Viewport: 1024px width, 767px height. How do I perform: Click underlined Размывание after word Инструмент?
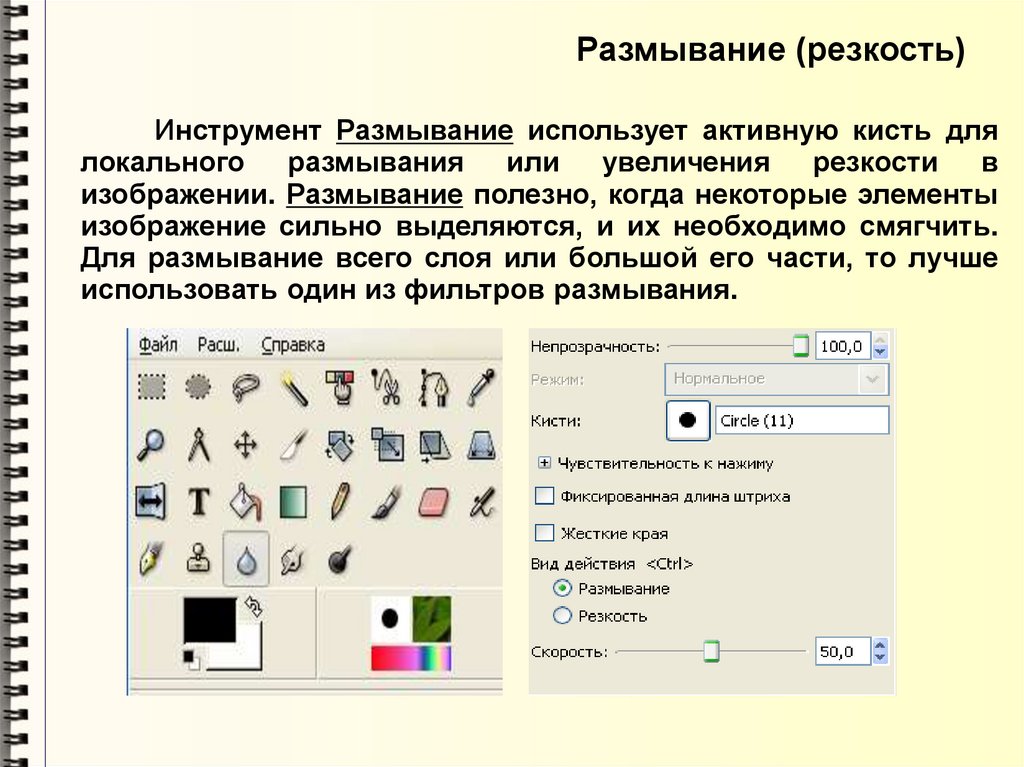tap(424, 130)
